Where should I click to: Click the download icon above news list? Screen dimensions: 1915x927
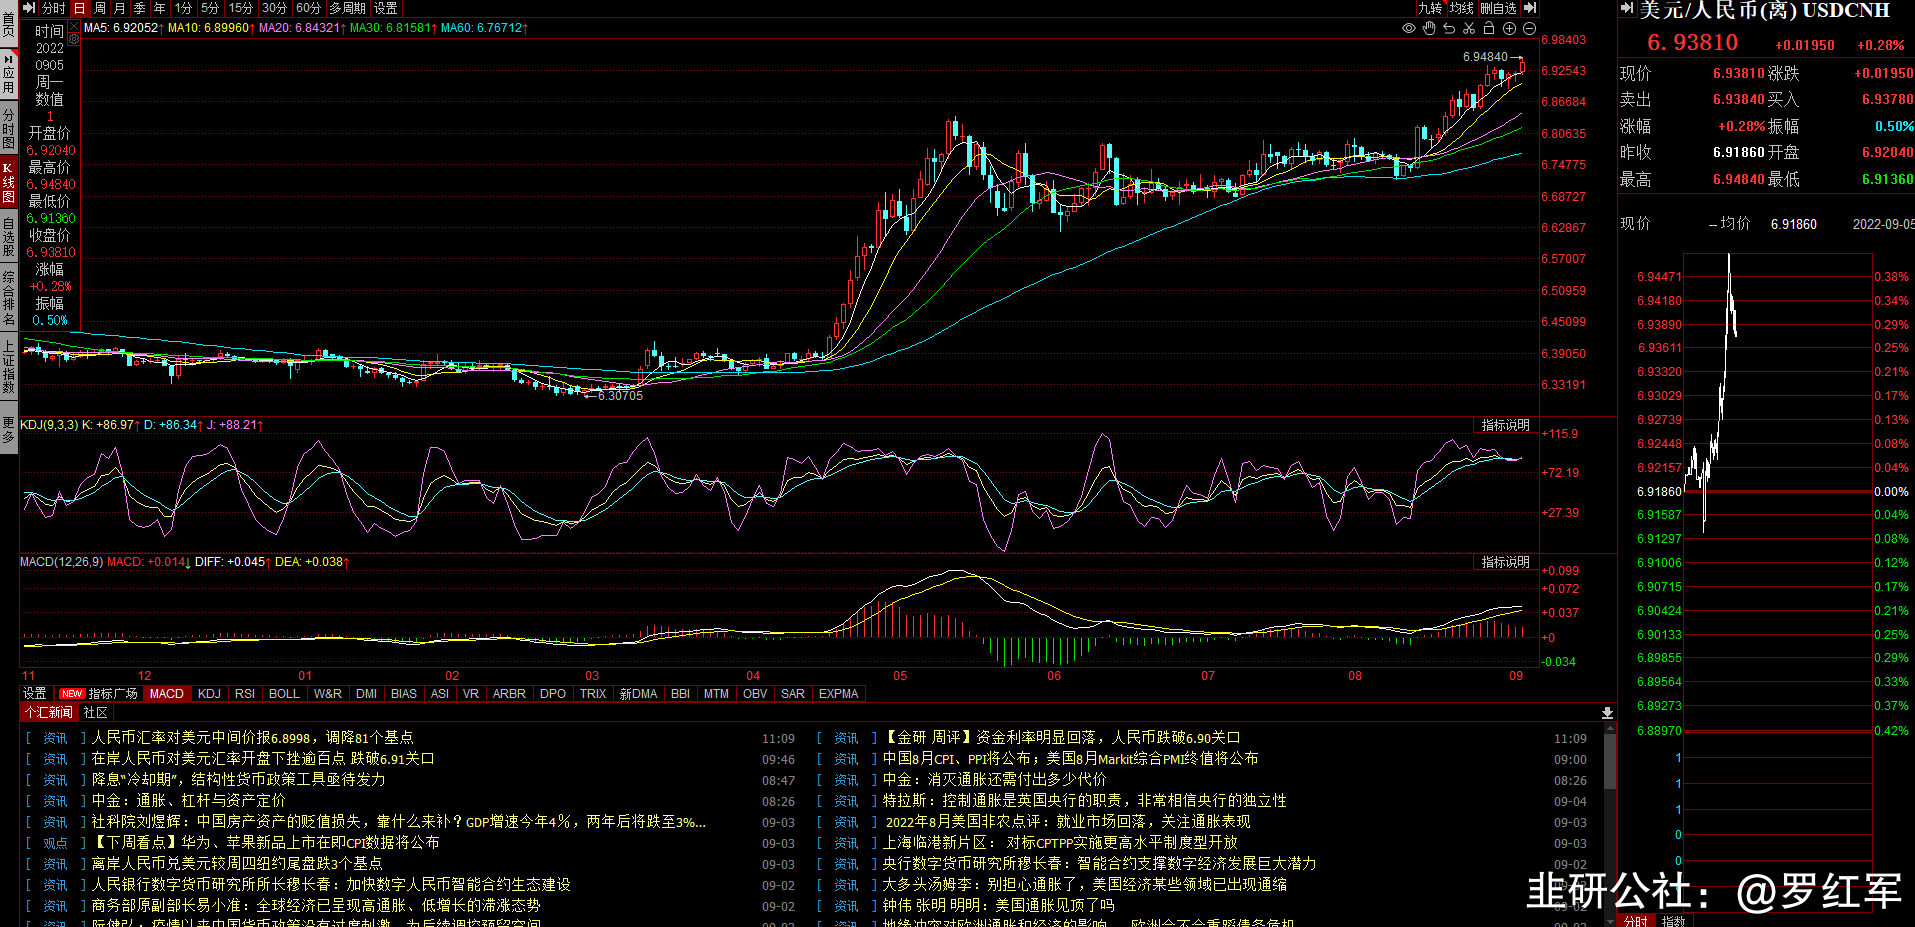coord(1607,713)
